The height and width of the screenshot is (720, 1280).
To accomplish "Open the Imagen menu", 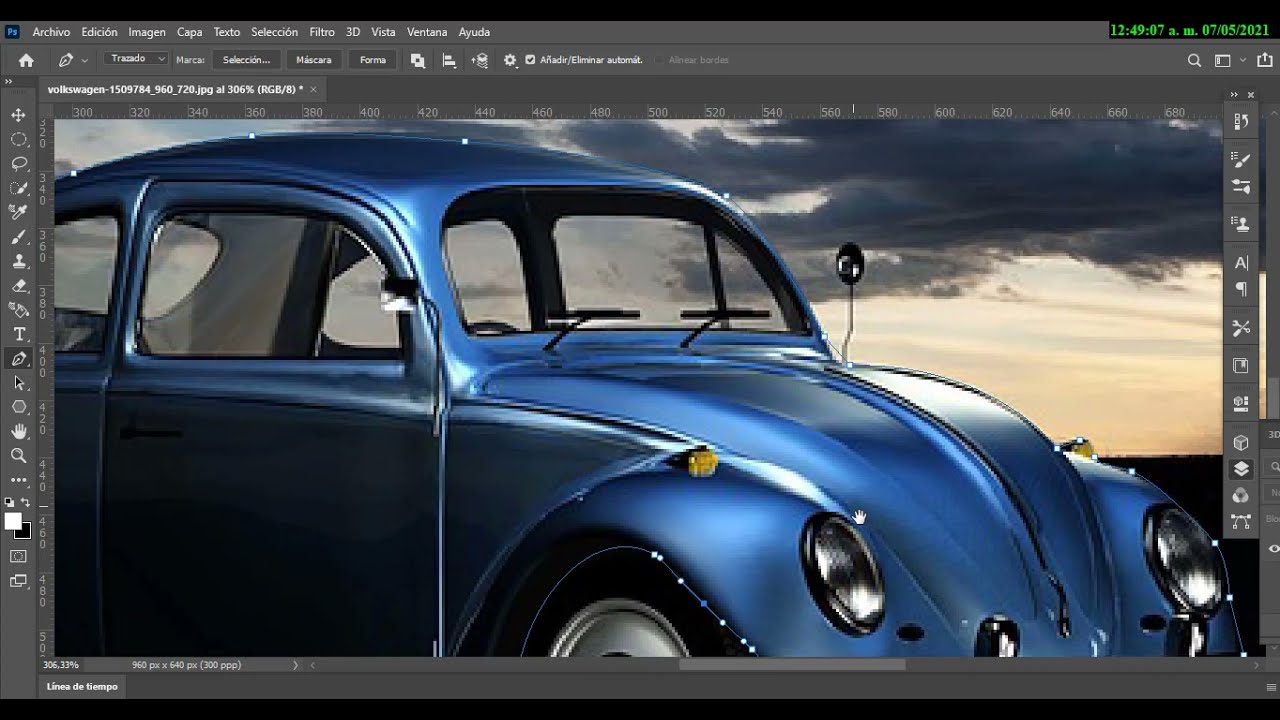I will point(147,32).
